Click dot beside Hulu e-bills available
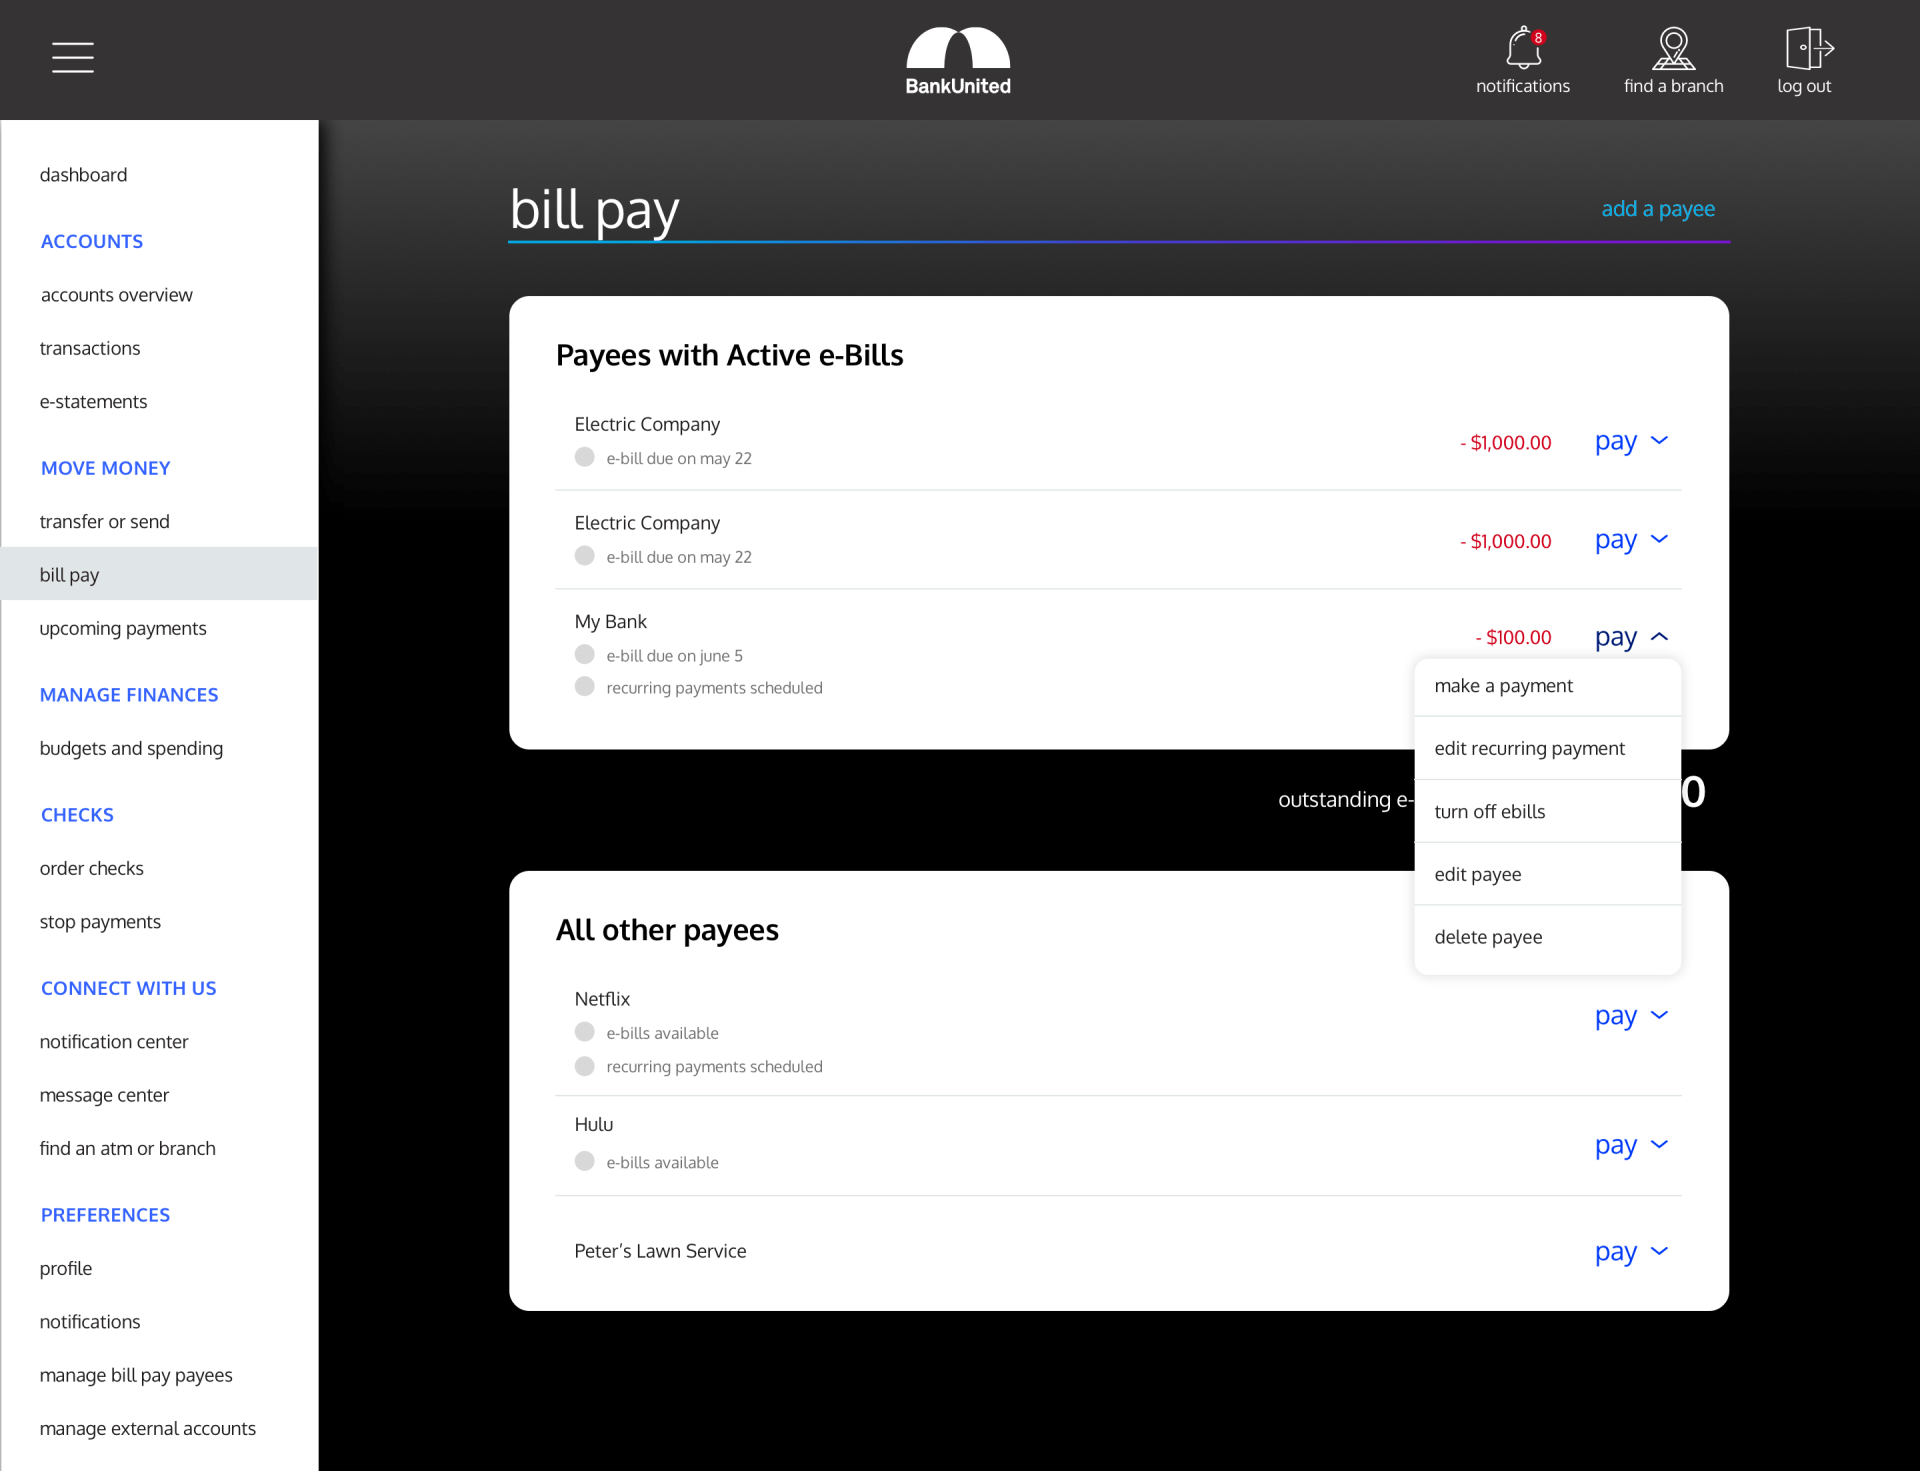1920x1471 pixels. point(585,1161)
